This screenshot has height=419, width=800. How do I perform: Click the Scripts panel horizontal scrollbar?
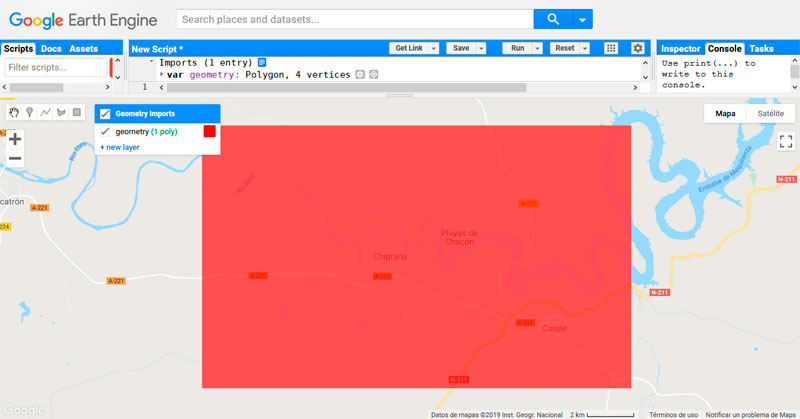click(36, 88)
